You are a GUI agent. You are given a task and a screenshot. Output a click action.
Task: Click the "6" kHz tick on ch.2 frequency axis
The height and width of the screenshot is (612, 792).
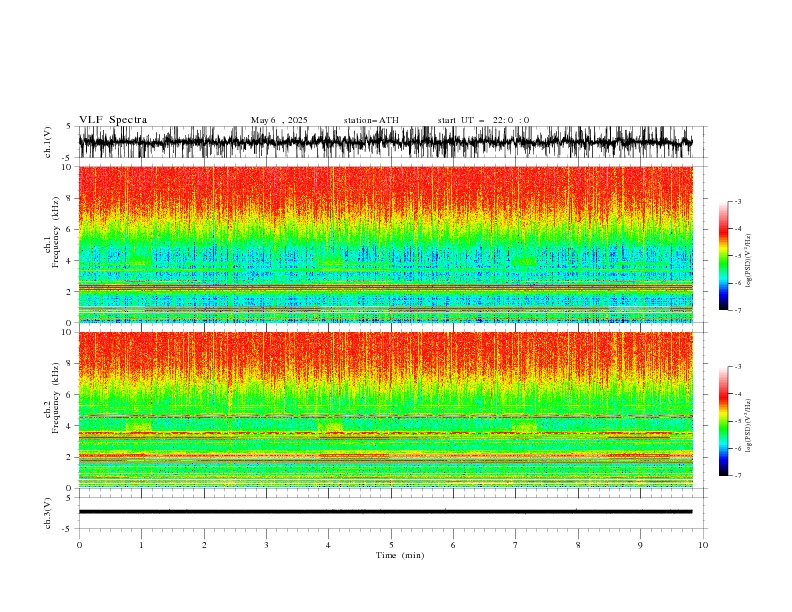click(69, 395)
